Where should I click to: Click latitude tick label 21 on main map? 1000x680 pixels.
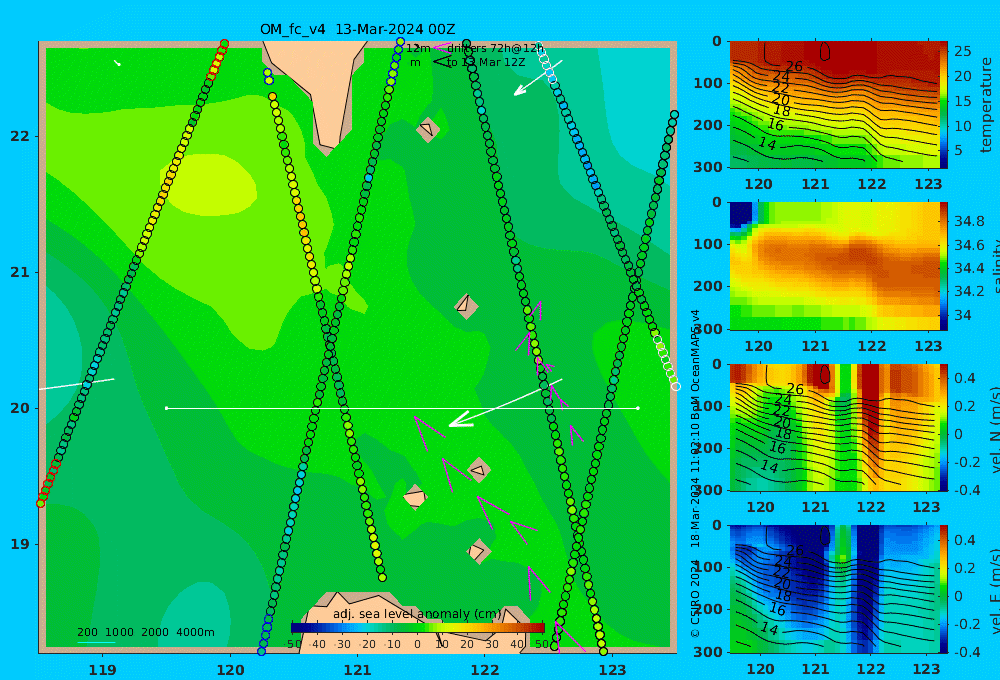click(x=20, y=272)
